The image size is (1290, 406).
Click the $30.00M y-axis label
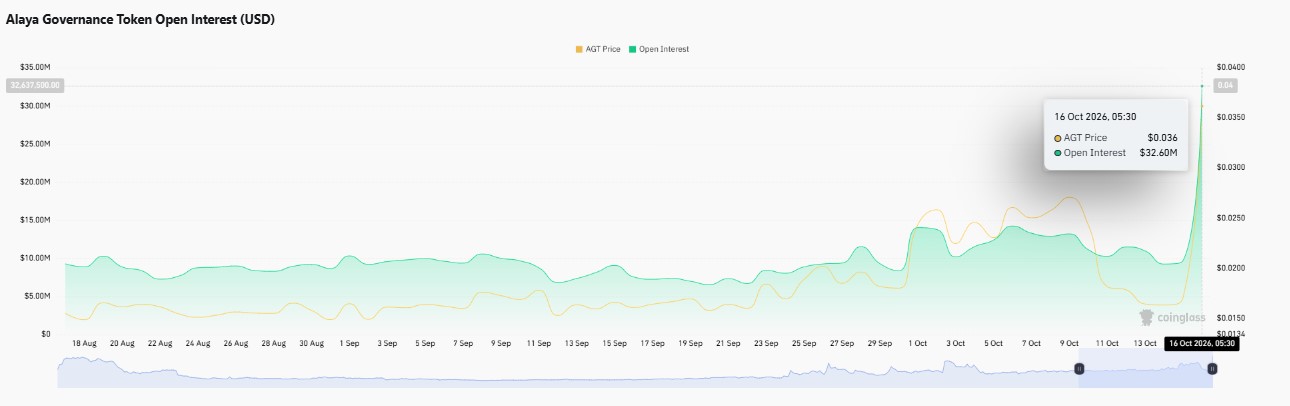point(35,105)
